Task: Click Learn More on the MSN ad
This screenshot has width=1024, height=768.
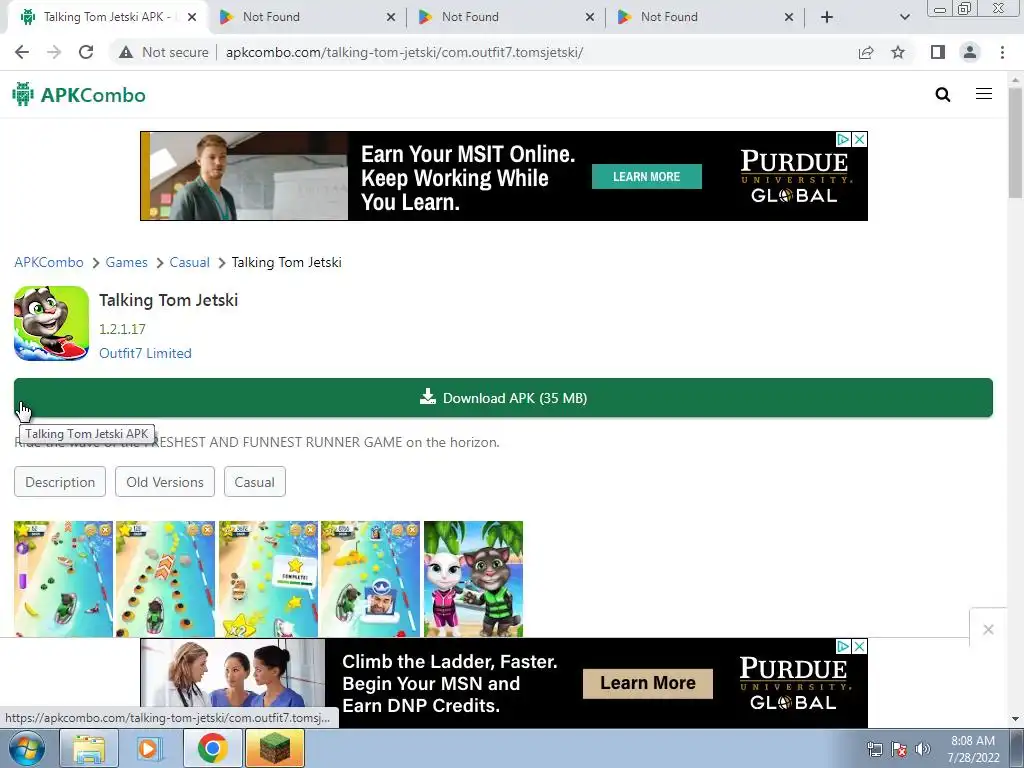Action: click(x=648, y=683)
